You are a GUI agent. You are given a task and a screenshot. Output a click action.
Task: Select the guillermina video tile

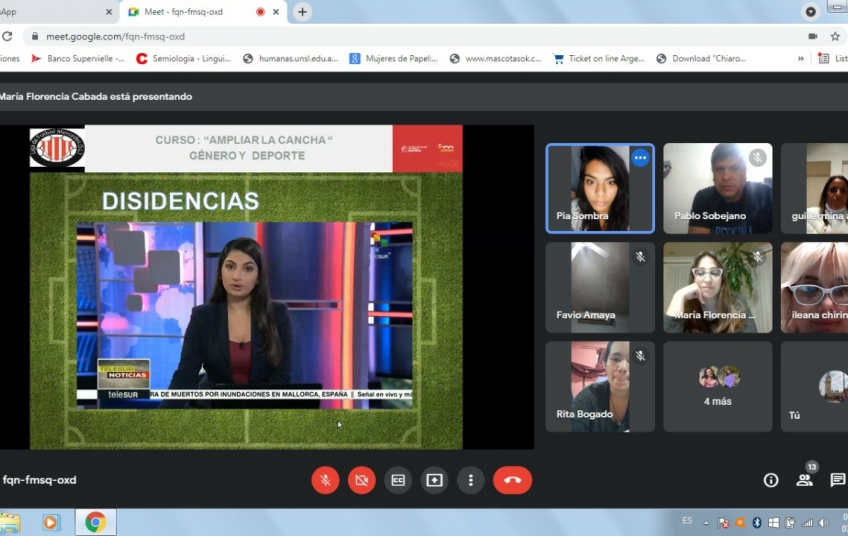(814, 188)
